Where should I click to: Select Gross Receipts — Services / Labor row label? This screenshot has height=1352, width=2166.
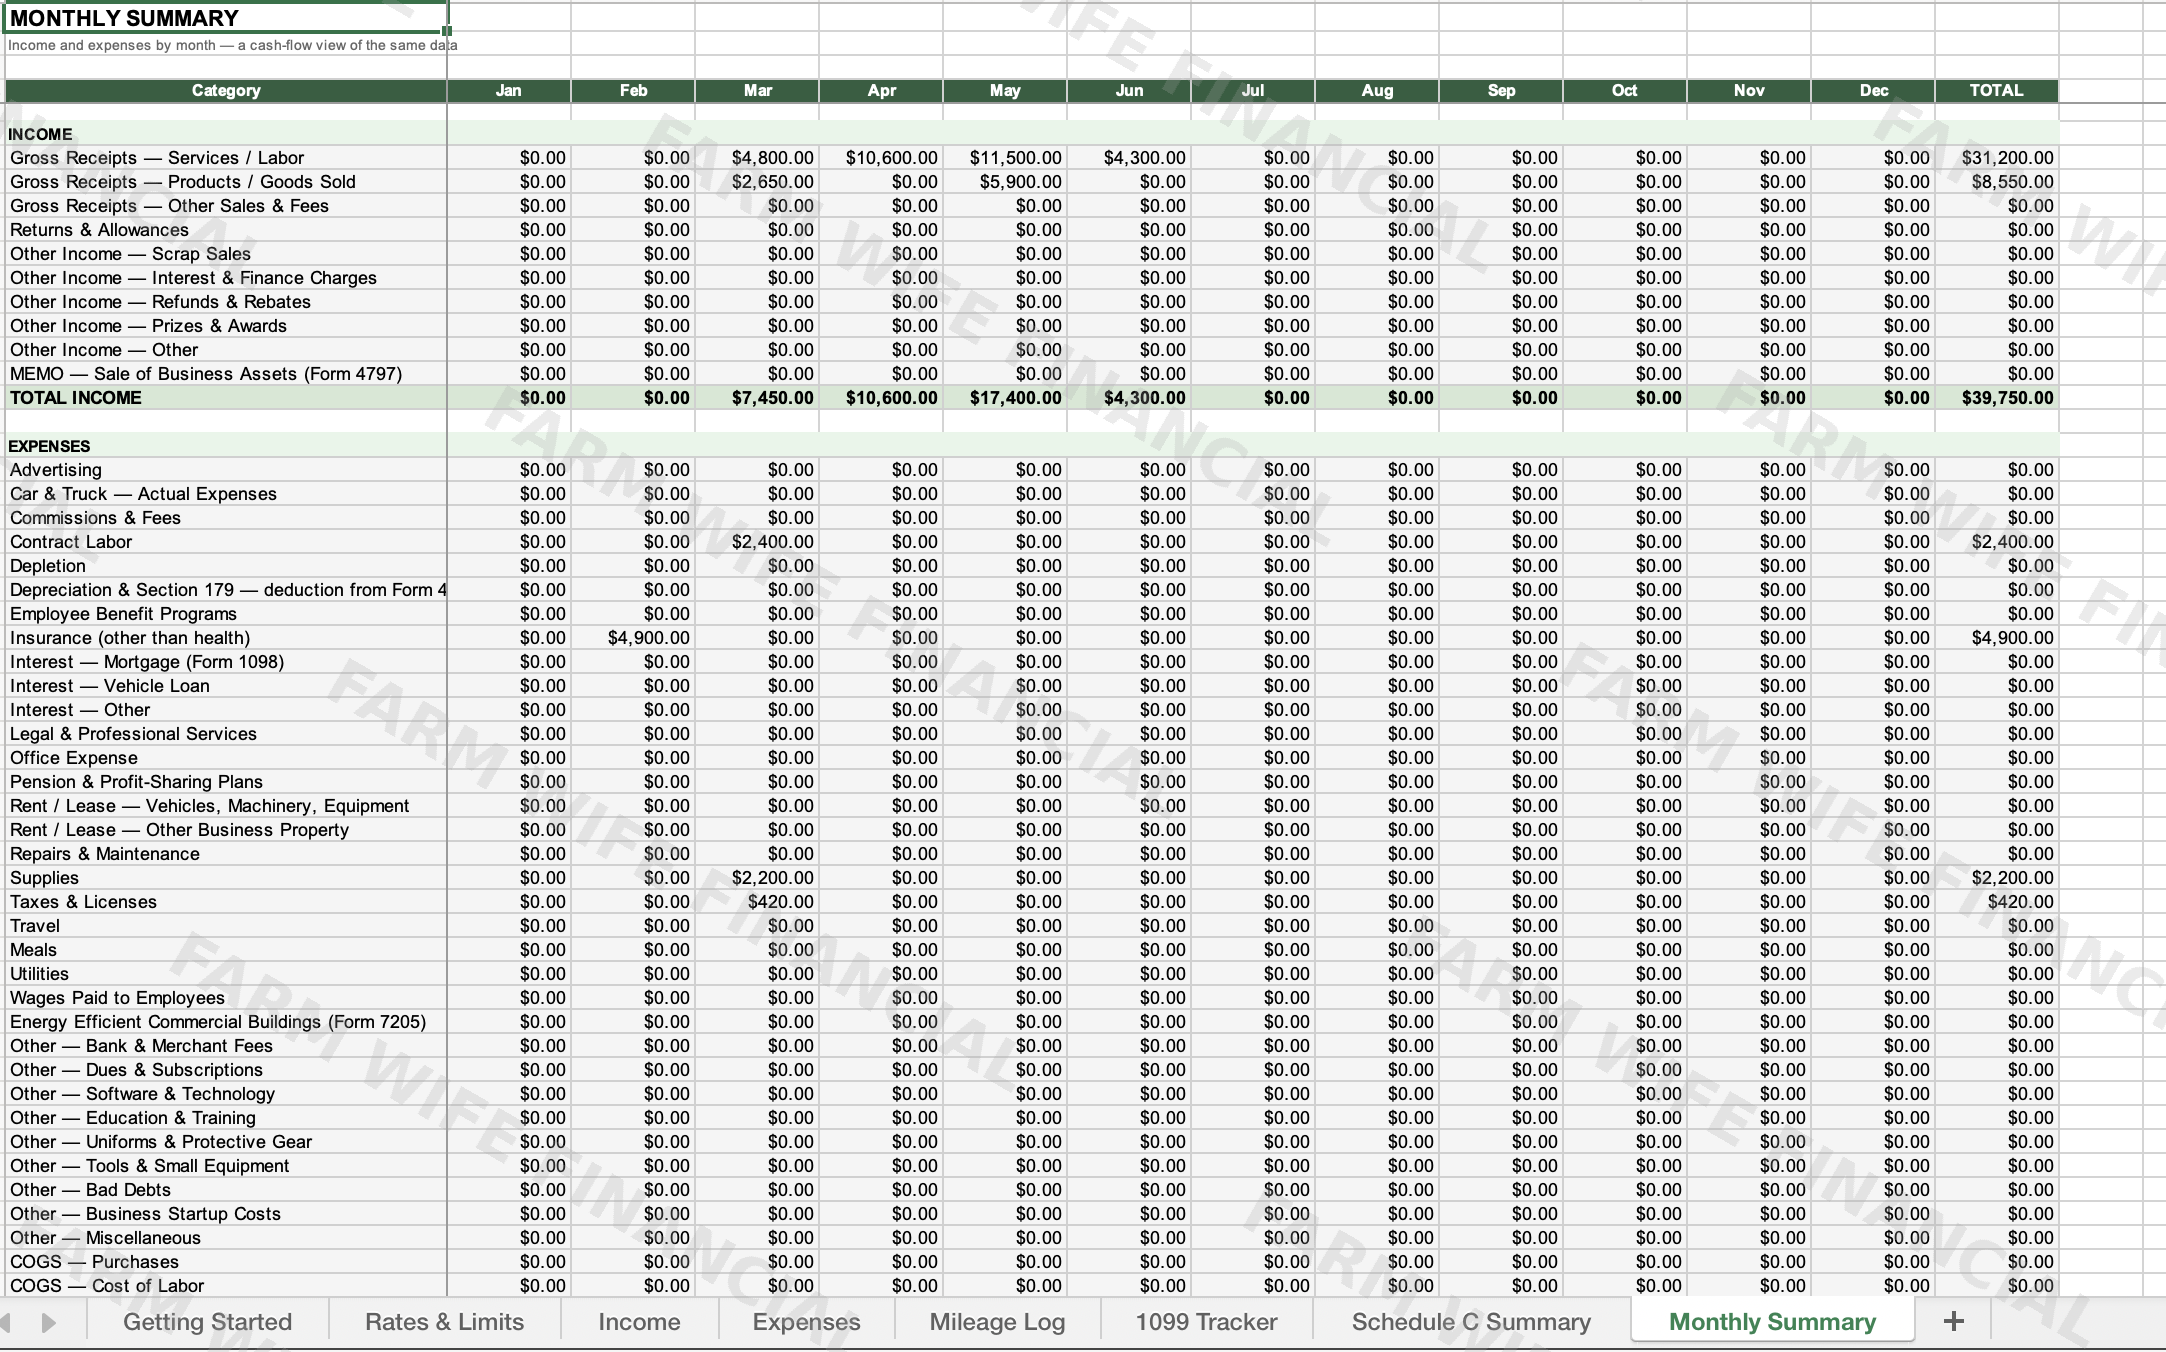[x=157, y=158]
